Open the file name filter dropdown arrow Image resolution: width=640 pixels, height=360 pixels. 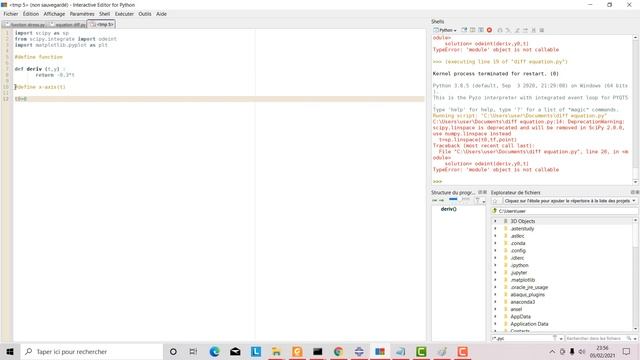pos(561,338)
